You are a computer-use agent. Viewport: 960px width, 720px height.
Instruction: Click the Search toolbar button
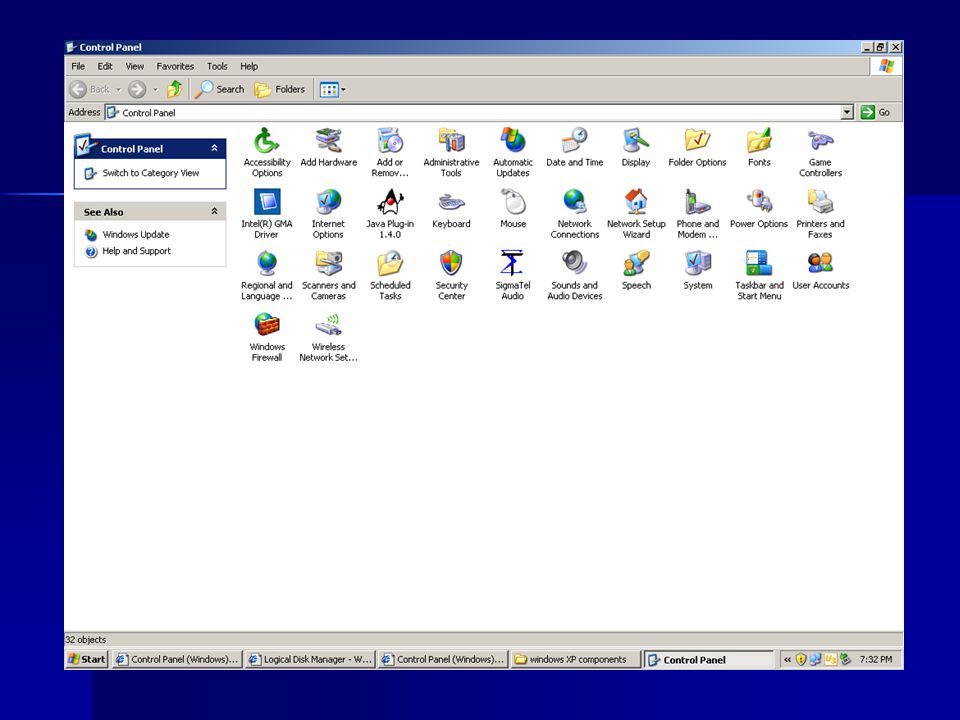(220, 89)
